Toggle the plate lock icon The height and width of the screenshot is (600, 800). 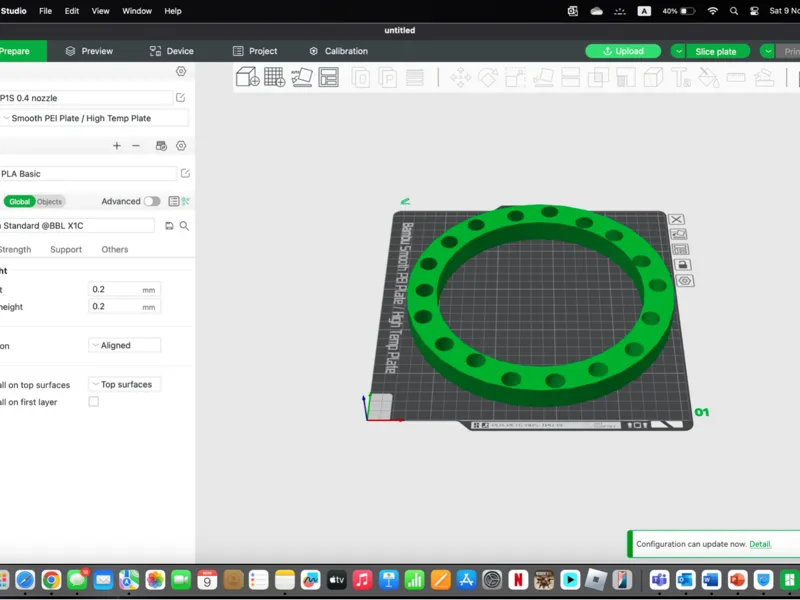(683, 265)
